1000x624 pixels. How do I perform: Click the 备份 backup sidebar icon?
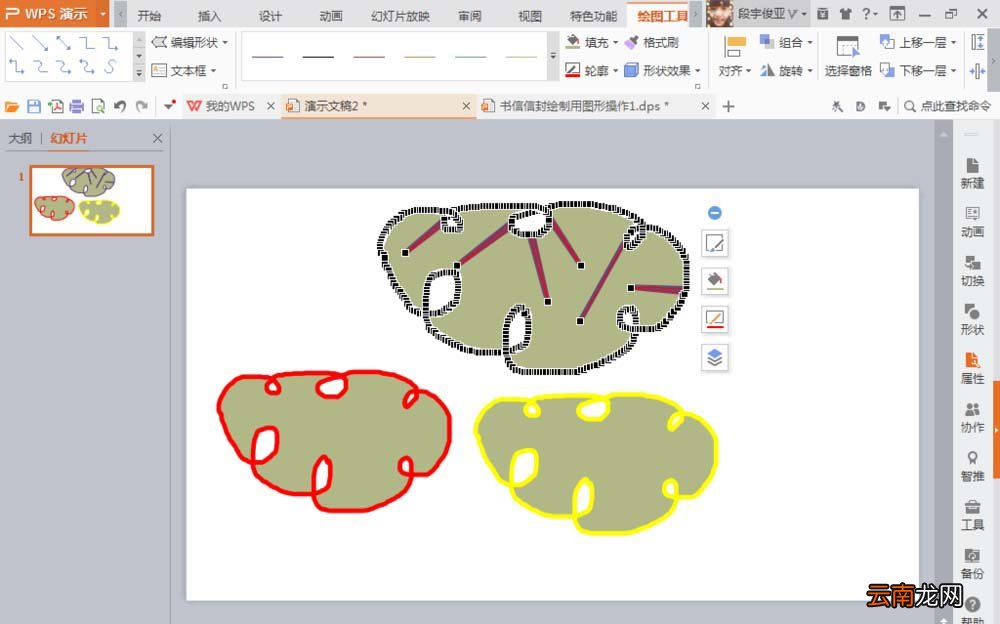click(x=972, y=564)
